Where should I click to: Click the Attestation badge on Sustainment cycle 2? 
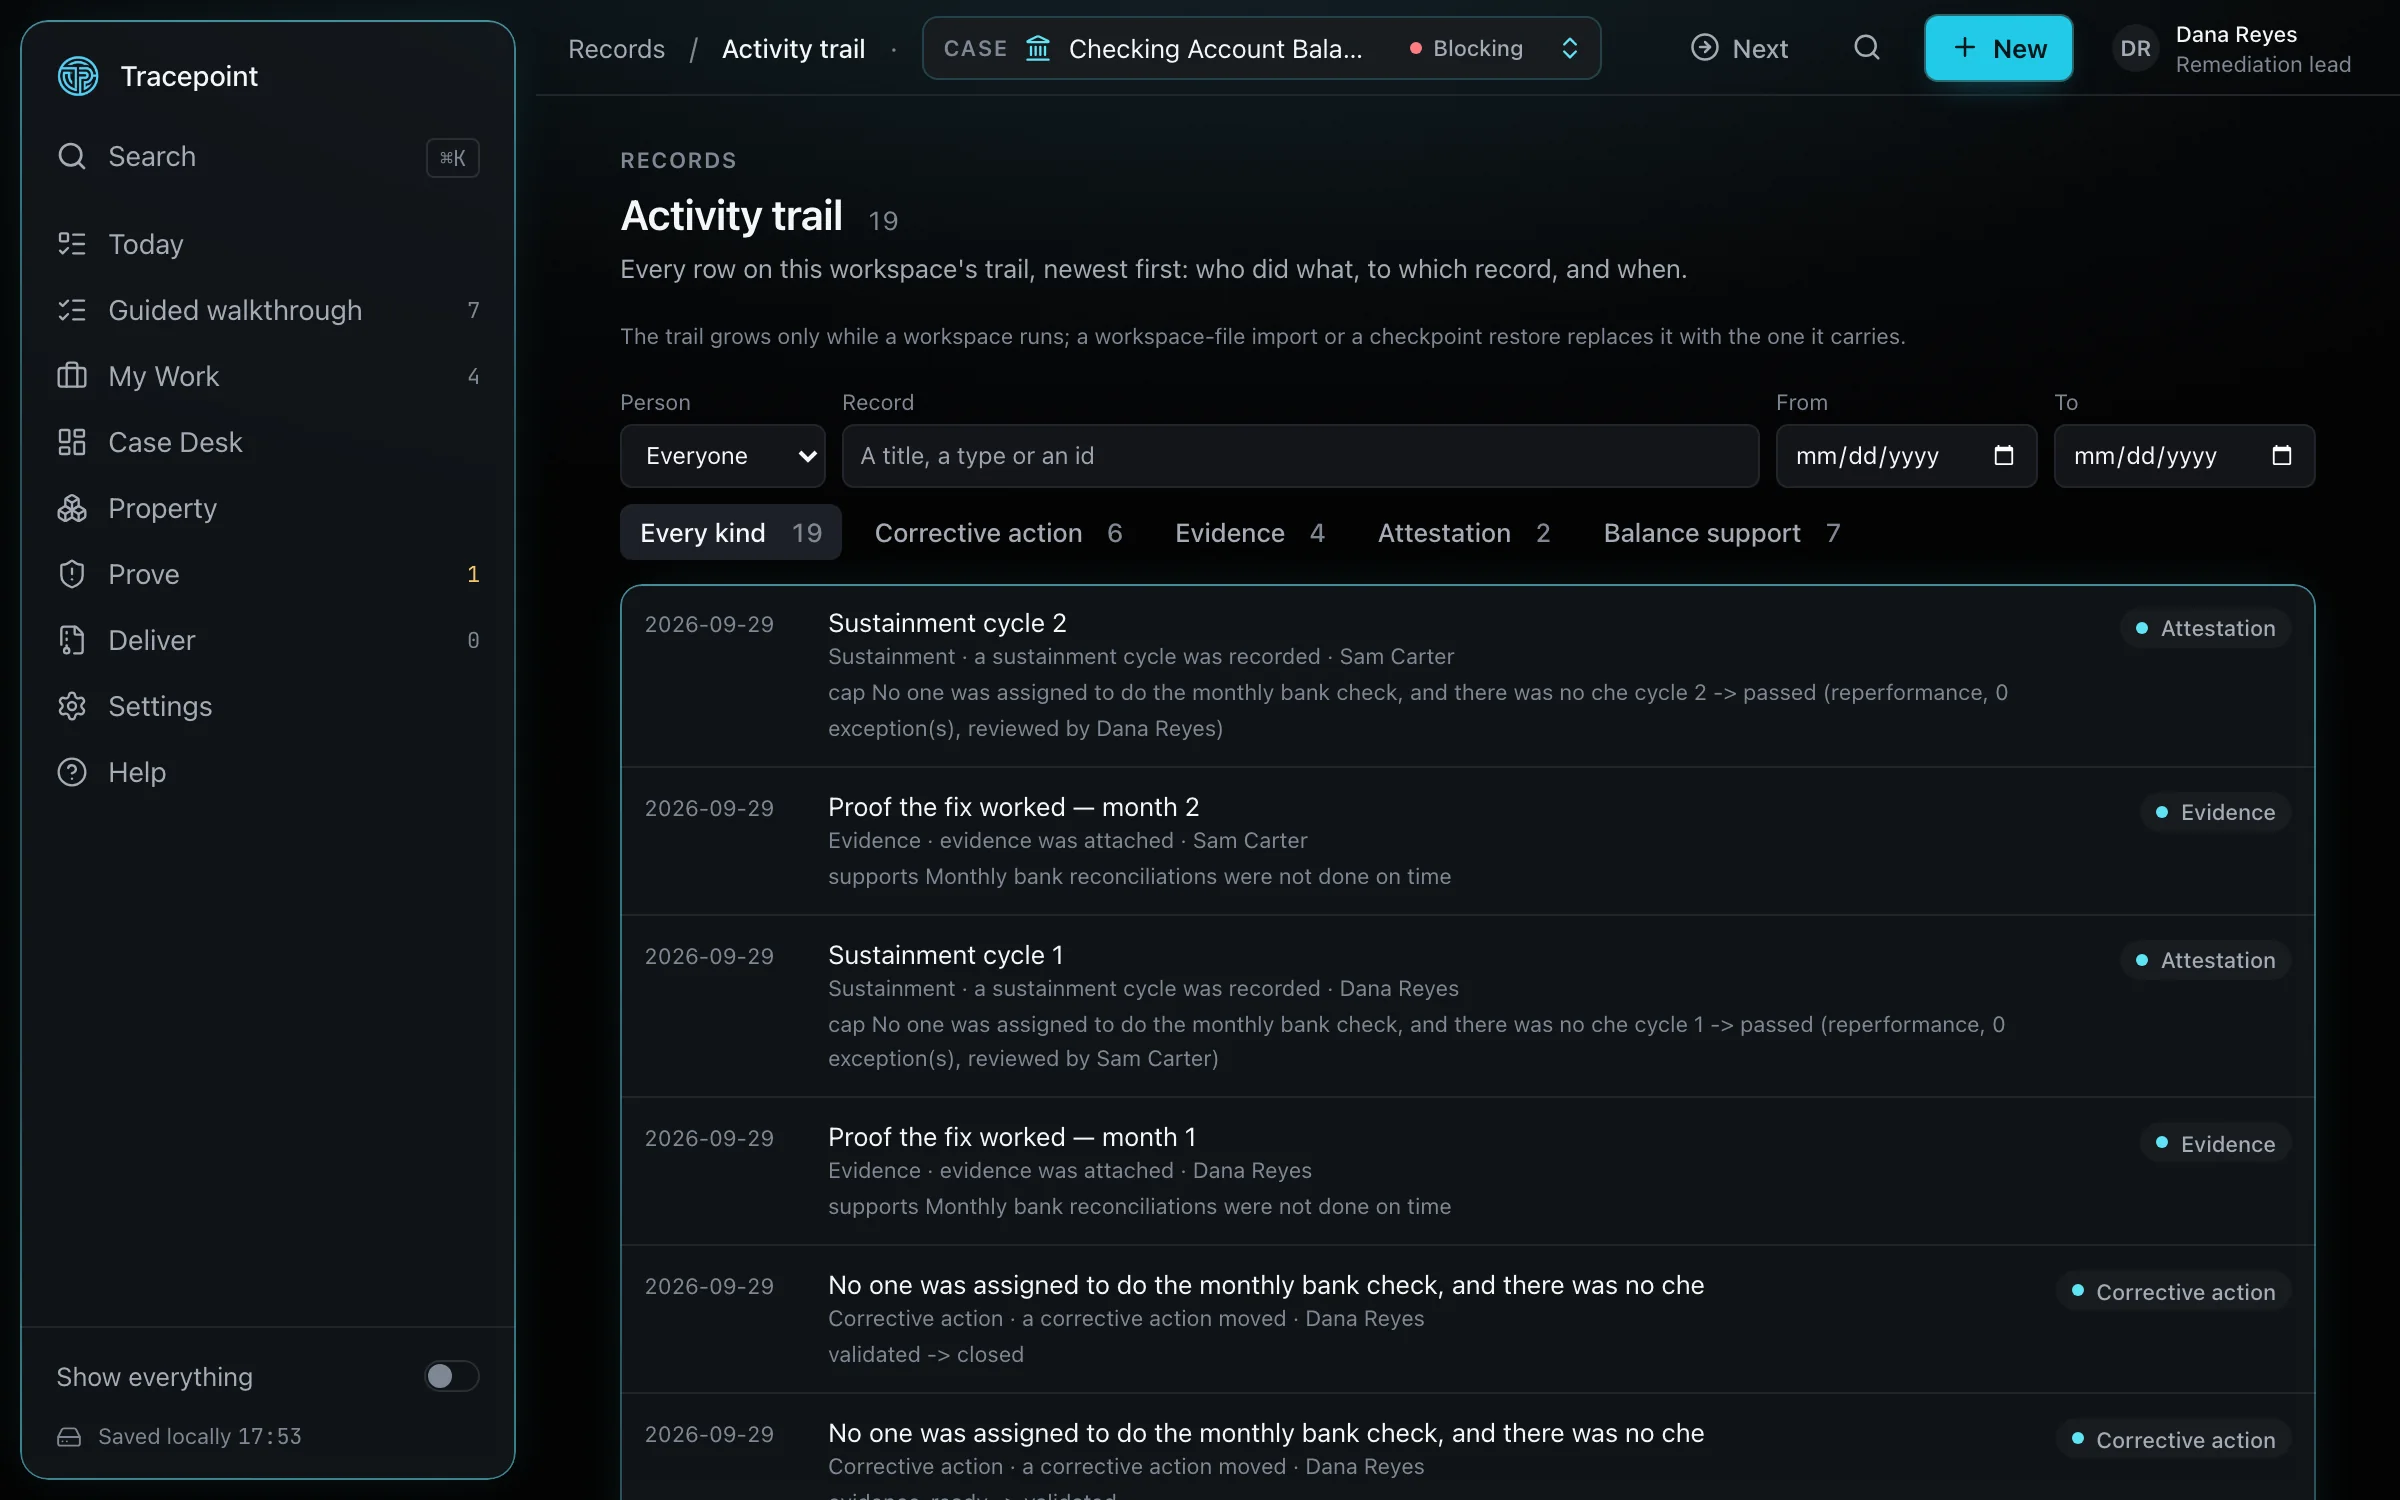[x=2205, y=628]
